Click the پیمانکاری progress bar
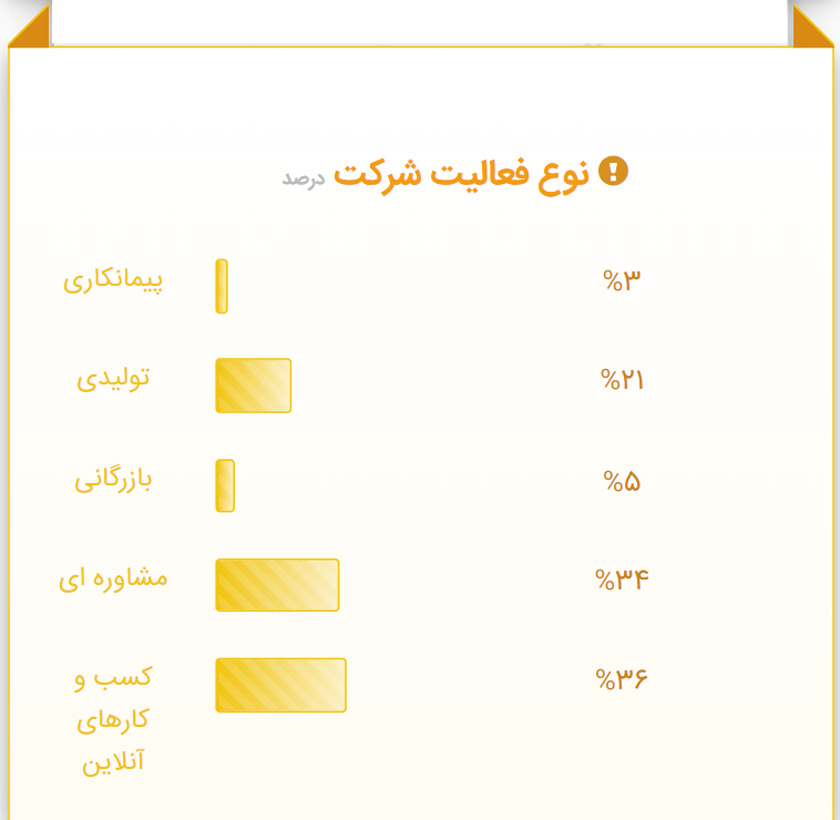 pos(221,286)
